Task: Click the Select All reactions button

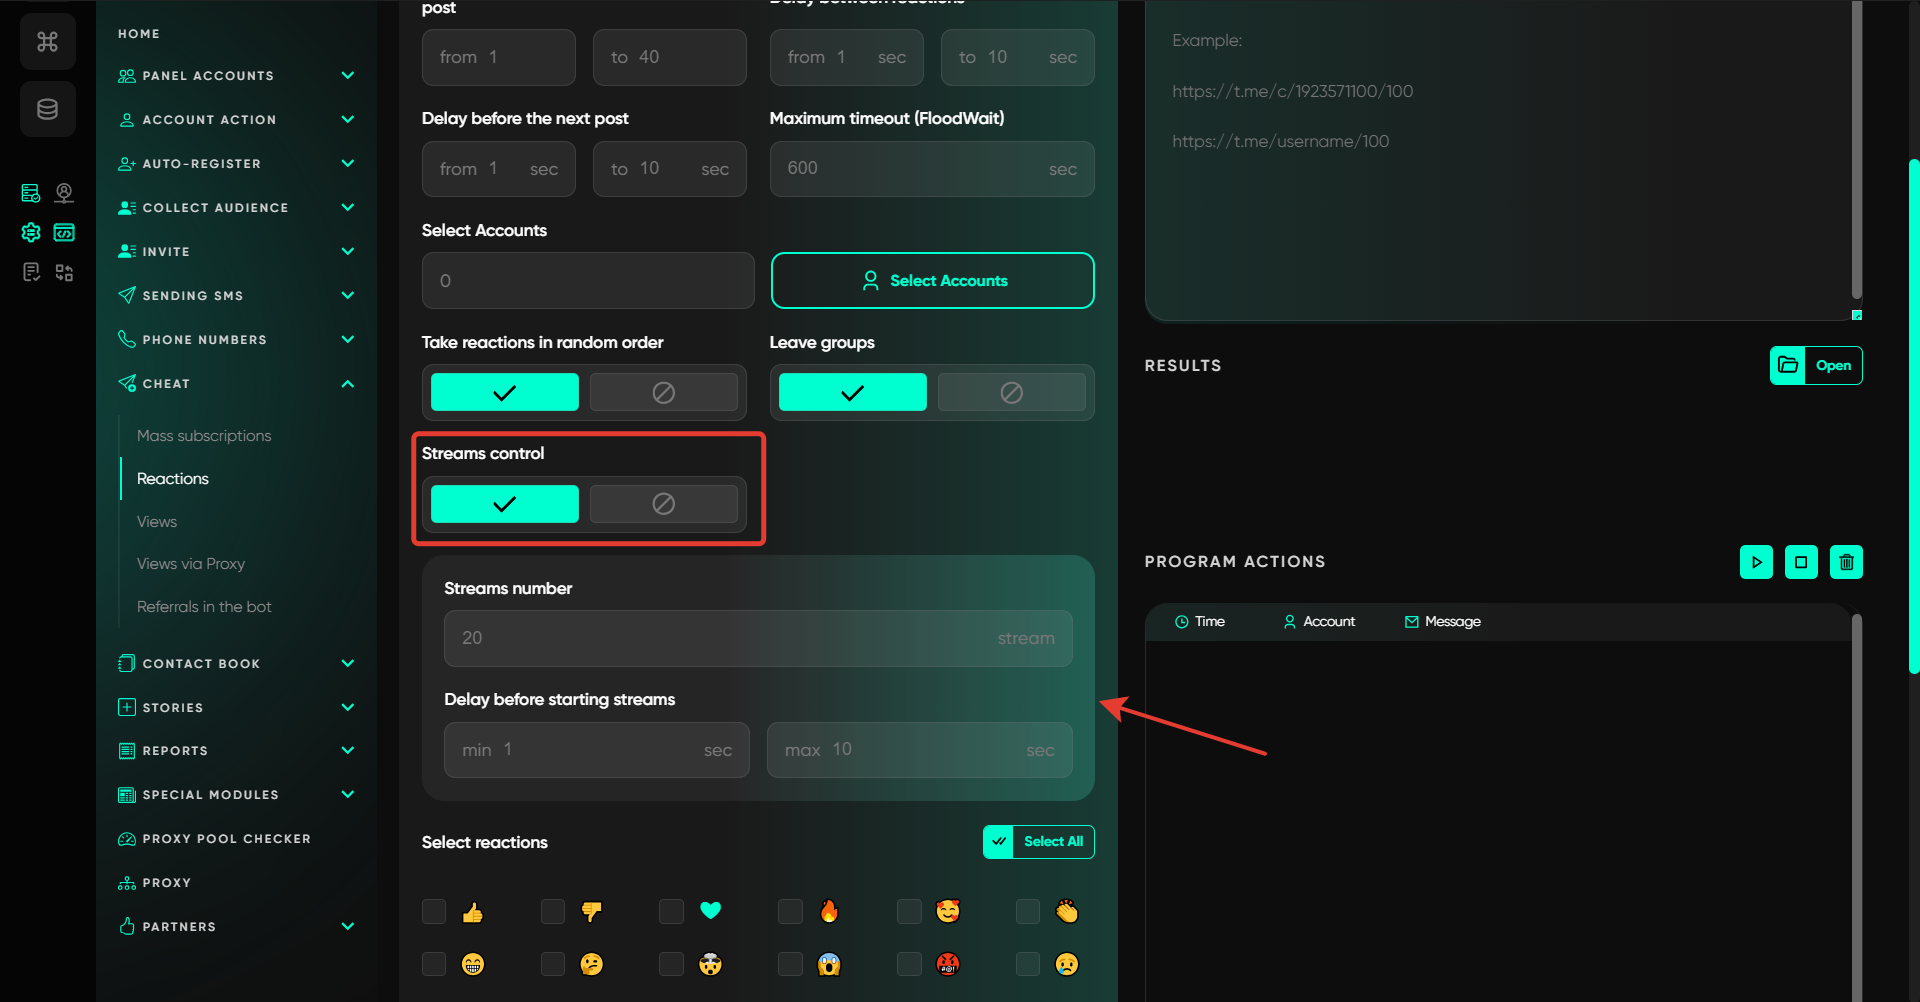Action: pyautogui.click(x=1038, y=842)
